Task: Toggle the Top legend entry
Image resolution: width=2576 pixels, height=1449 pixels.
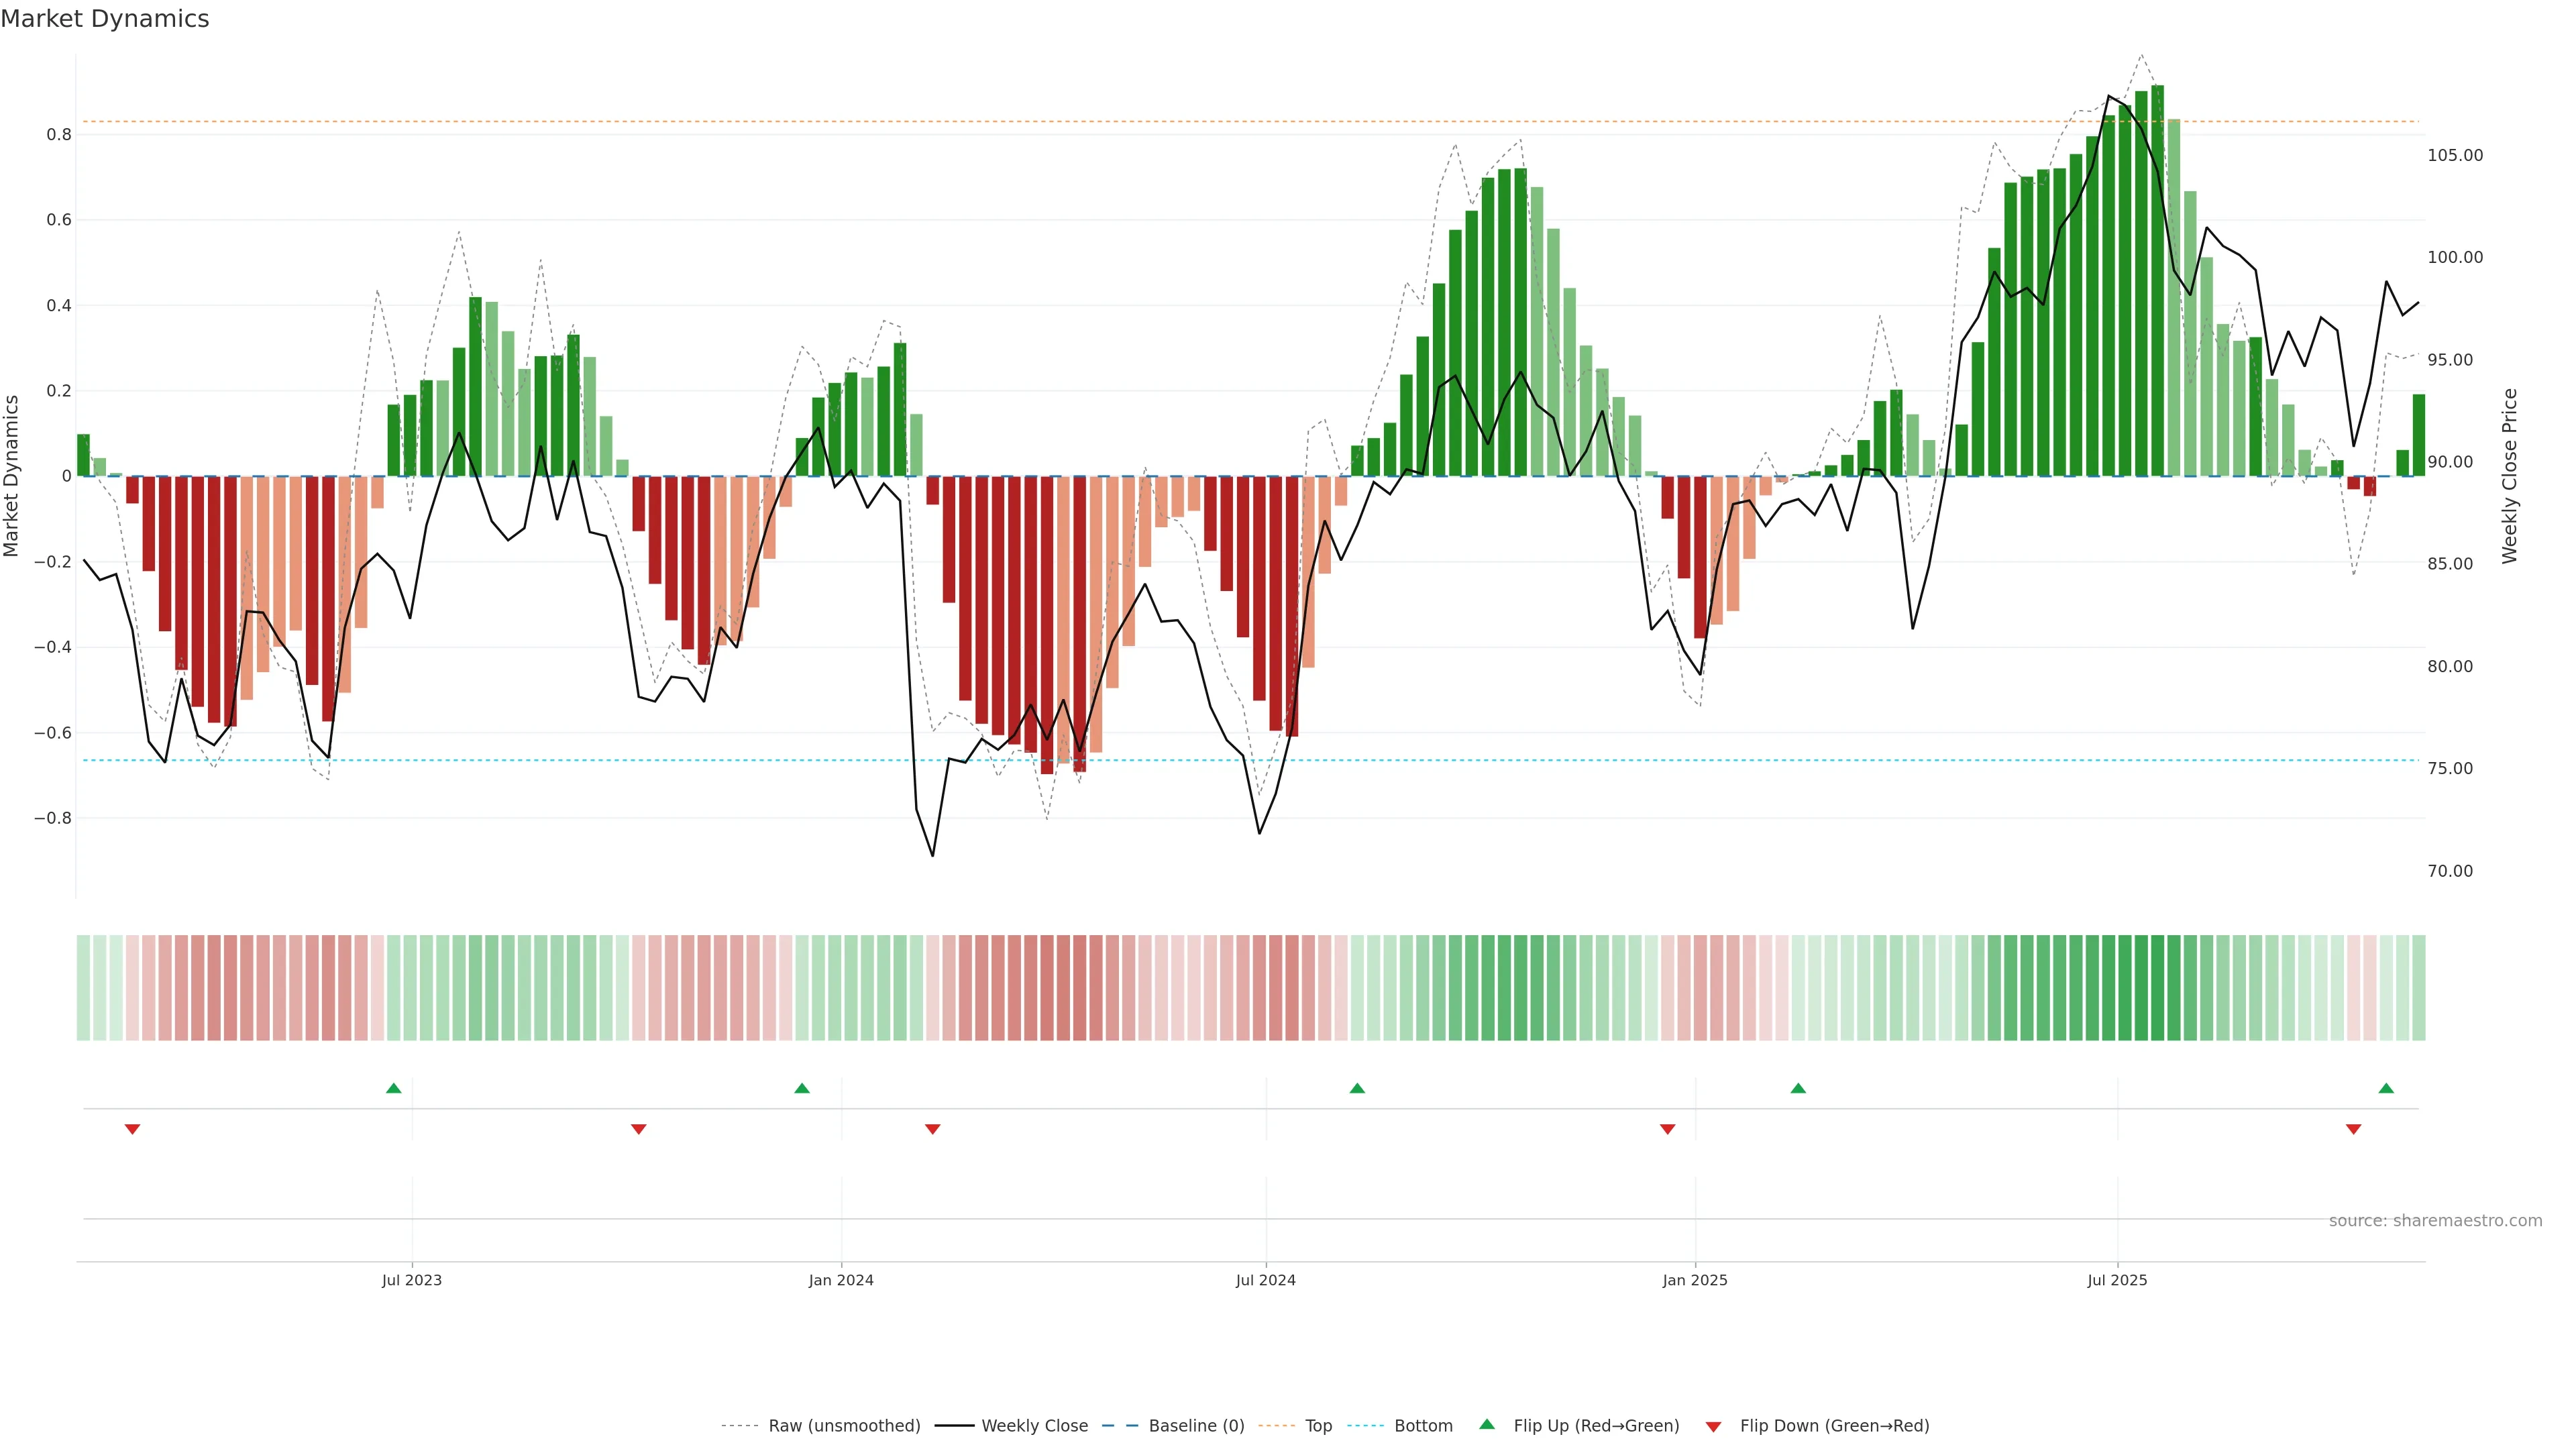Action: coord(1318,1425)
